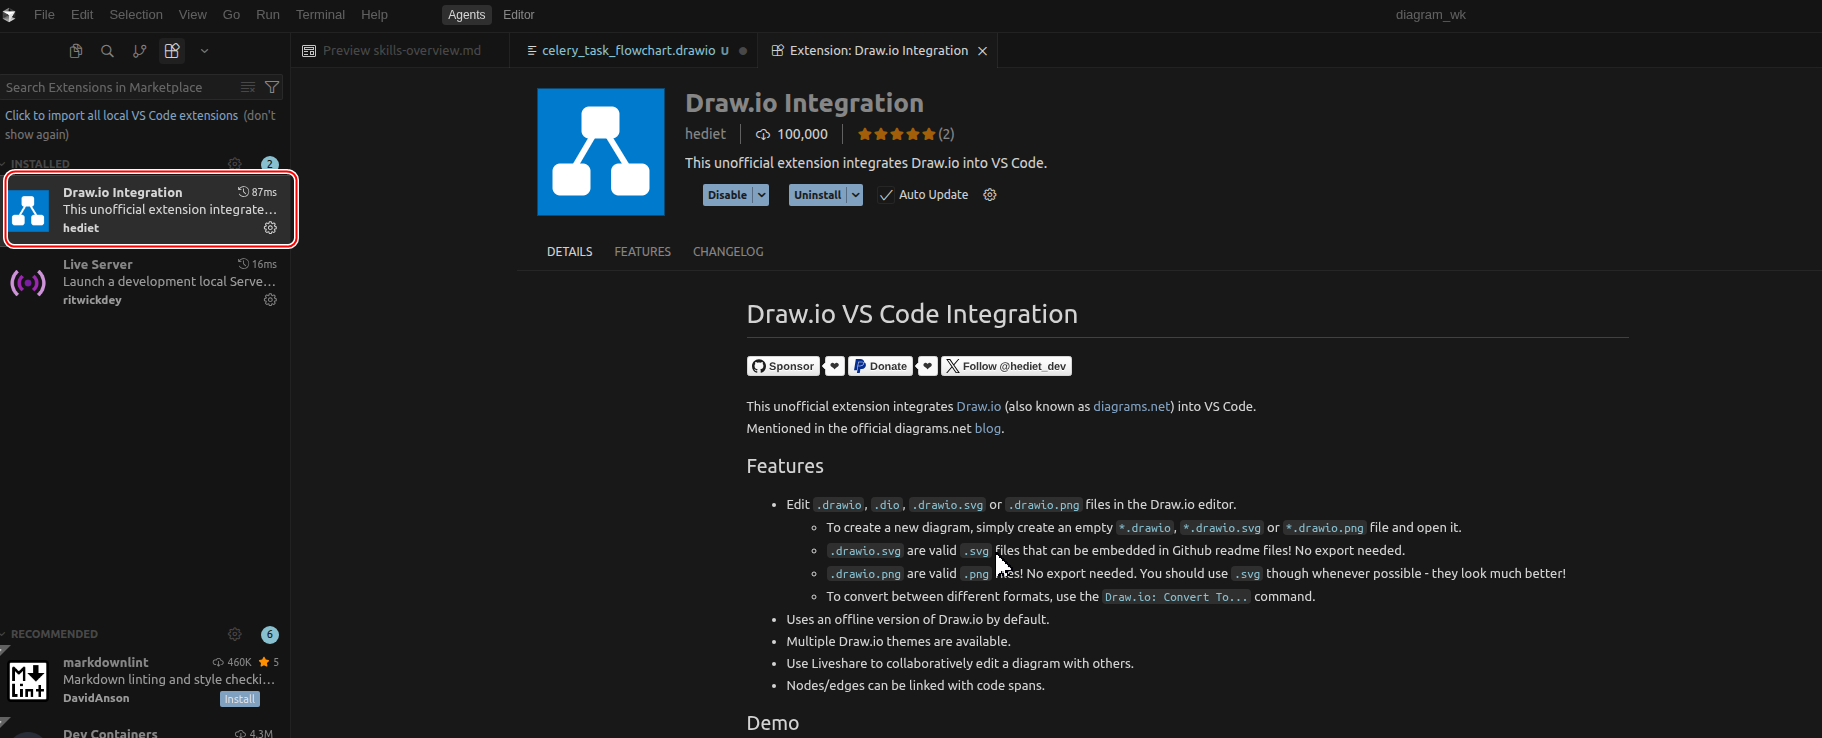Focus the Search Extensions in Marketplace field

[118, 87]
